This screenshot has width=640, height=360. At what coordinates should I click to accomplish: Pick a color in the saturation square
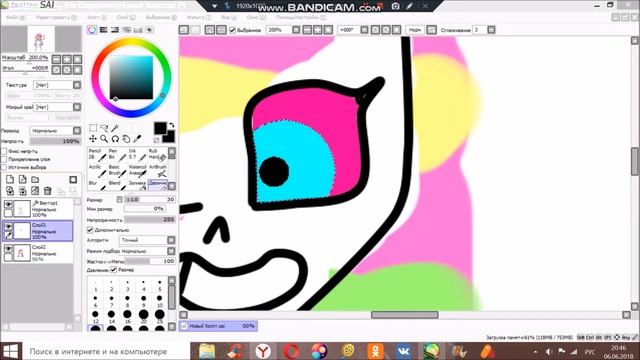tap(131, 78)
